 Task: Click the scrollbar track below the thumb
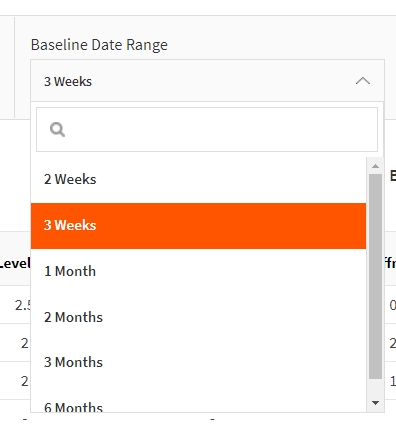pos(375,387)
